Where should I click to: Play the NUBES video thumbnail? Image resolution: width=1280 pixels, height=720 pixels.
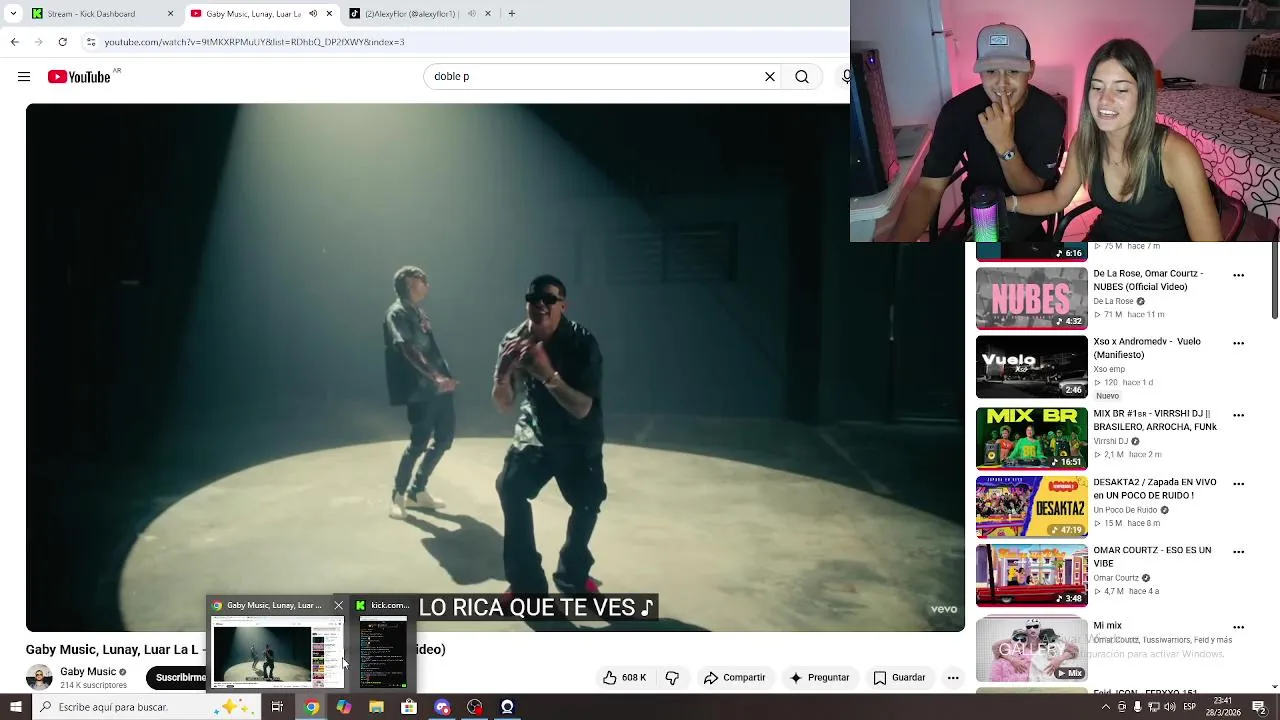point(1031,298)
